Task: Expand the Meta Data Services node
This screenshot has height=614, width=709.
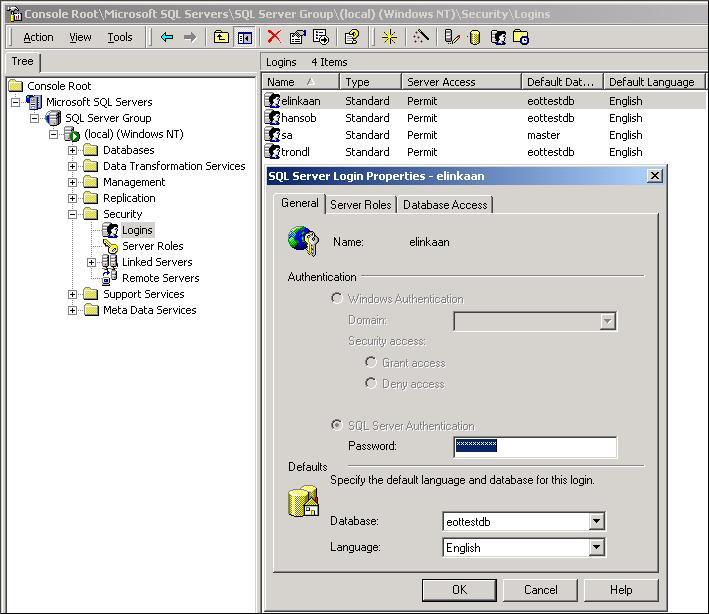Action: pos(72,310)
